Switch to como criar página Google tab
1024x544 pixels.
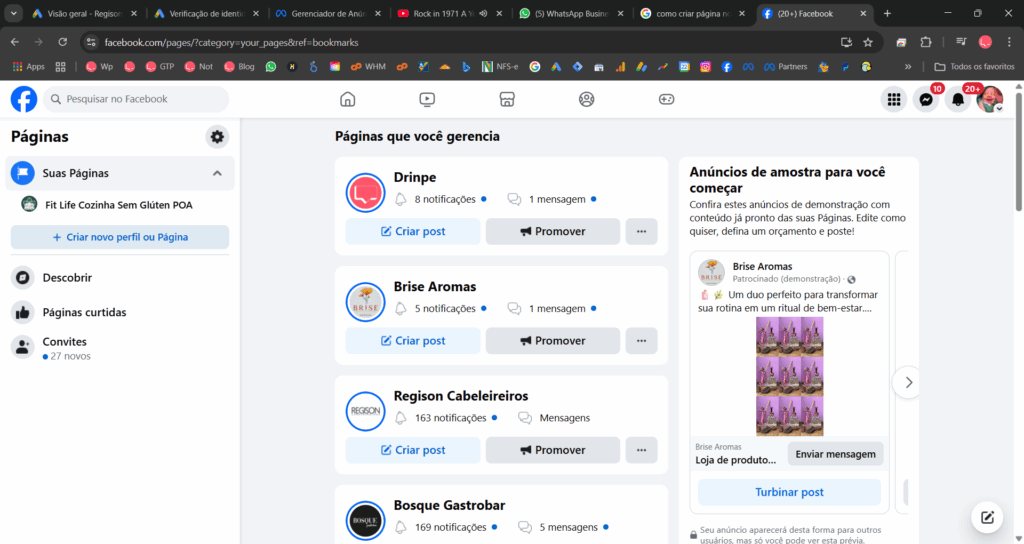692,14
